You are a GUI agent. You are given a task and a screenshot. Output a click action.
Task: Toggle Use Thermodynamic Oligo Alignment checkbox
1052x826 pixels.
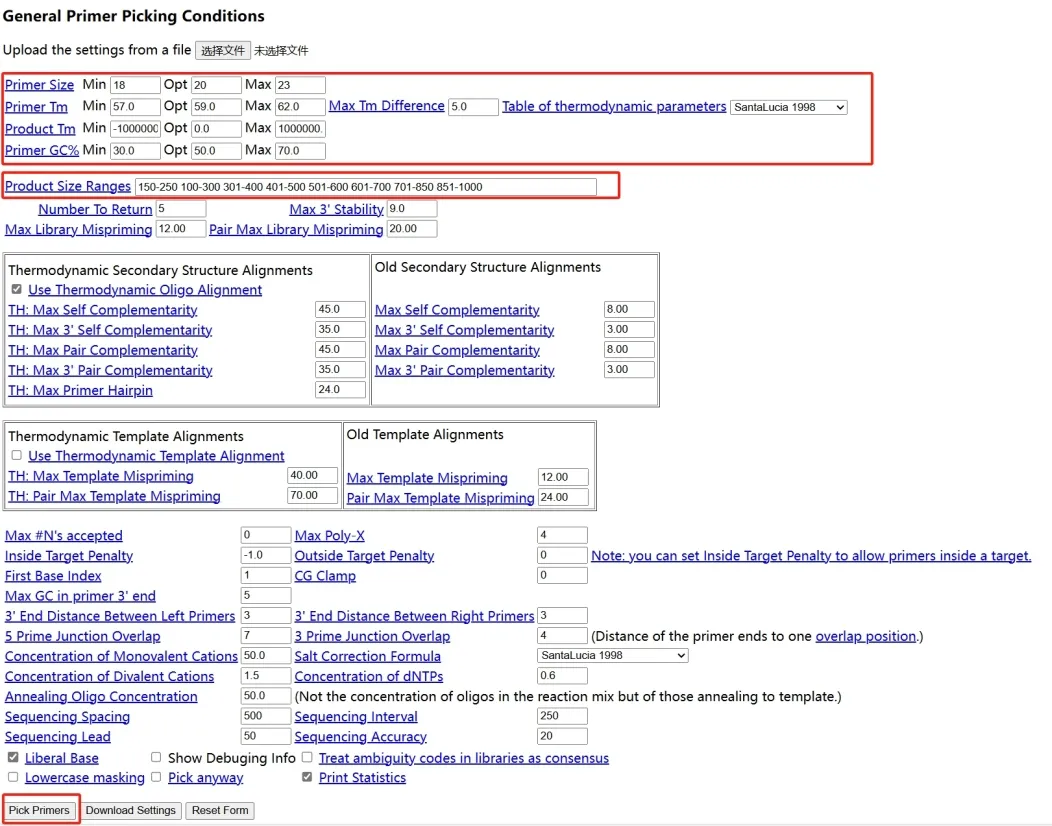point(17,289)
